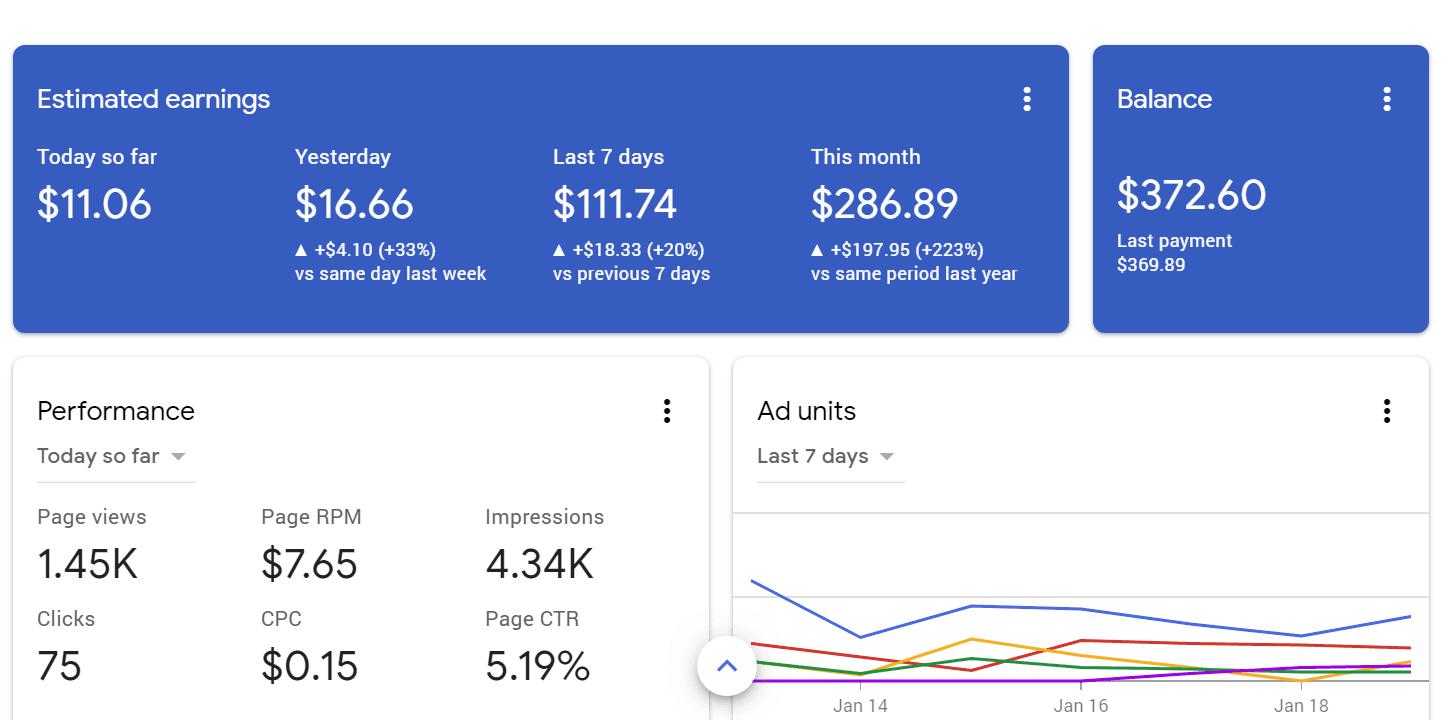Viewport: 1442px width, 720px height.
Task: Open the Balance card options menu
Action: tap(1387, 98)
